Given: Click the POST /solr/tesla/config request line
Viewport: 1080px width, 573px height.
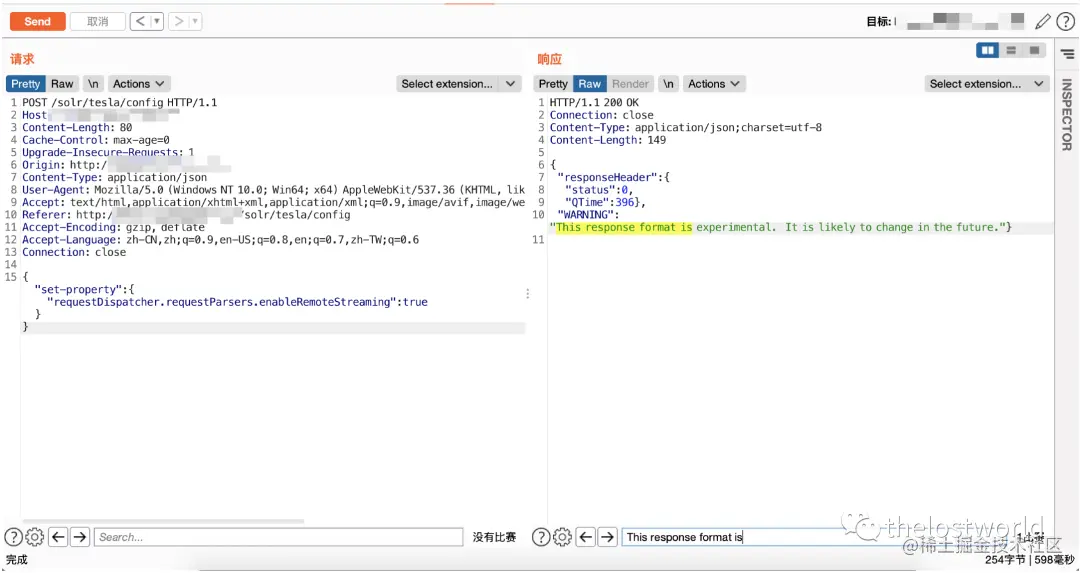Looking at the screenshot, I should point(120,103).
